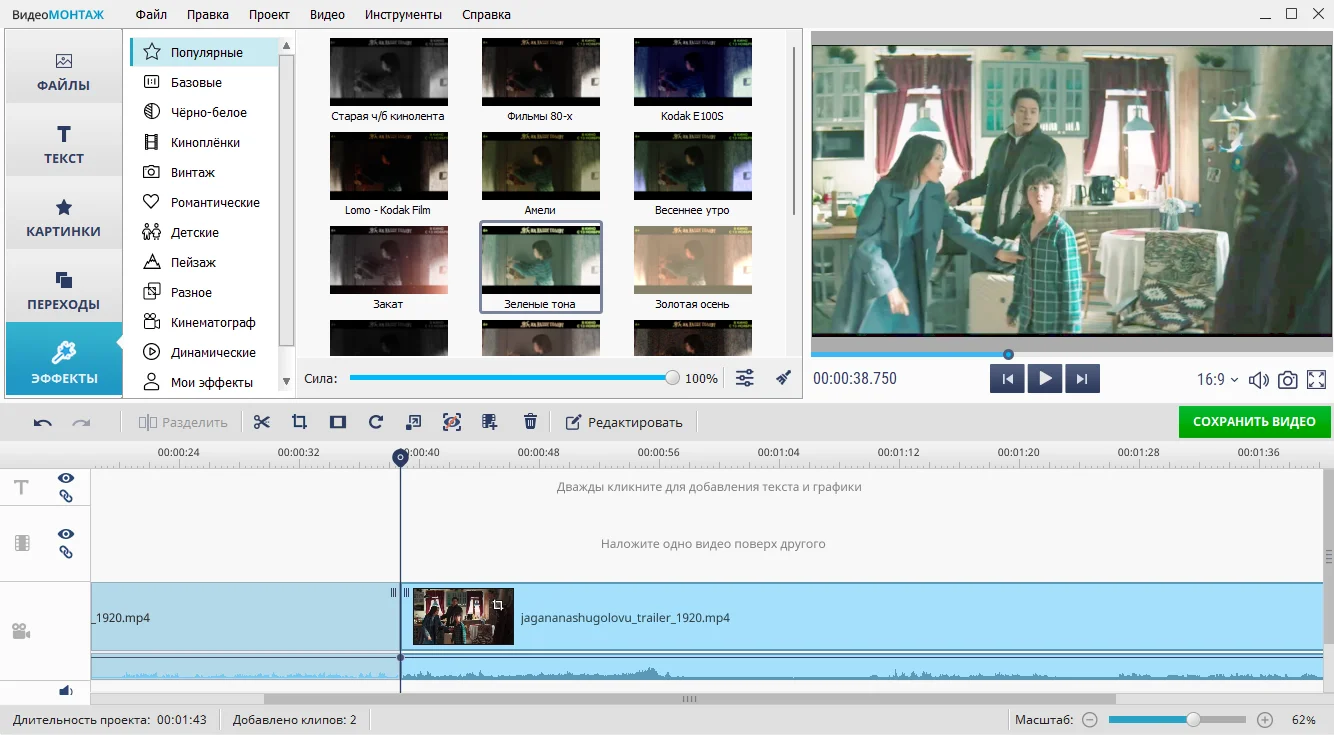Click the main video track camera icon
Screen dimensions: 1334x735
coord(20,632)
